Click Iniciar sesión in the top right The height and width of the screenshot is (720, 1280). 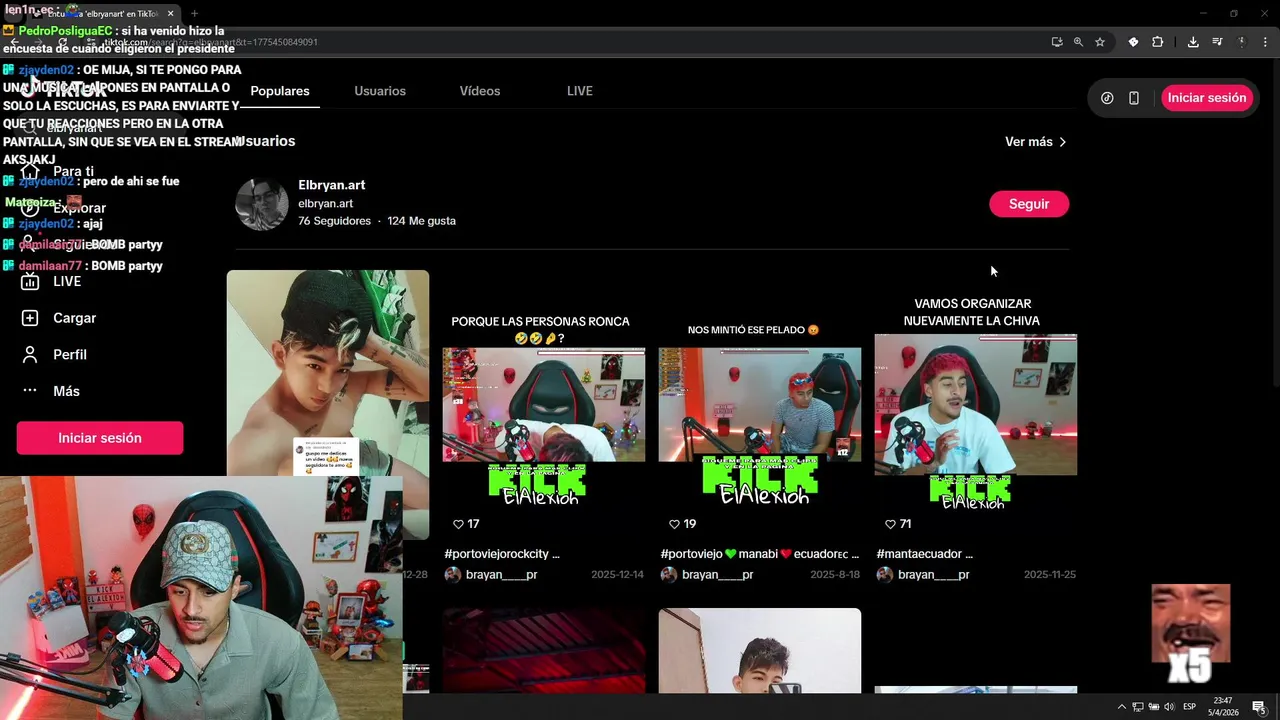point(1207,98)
